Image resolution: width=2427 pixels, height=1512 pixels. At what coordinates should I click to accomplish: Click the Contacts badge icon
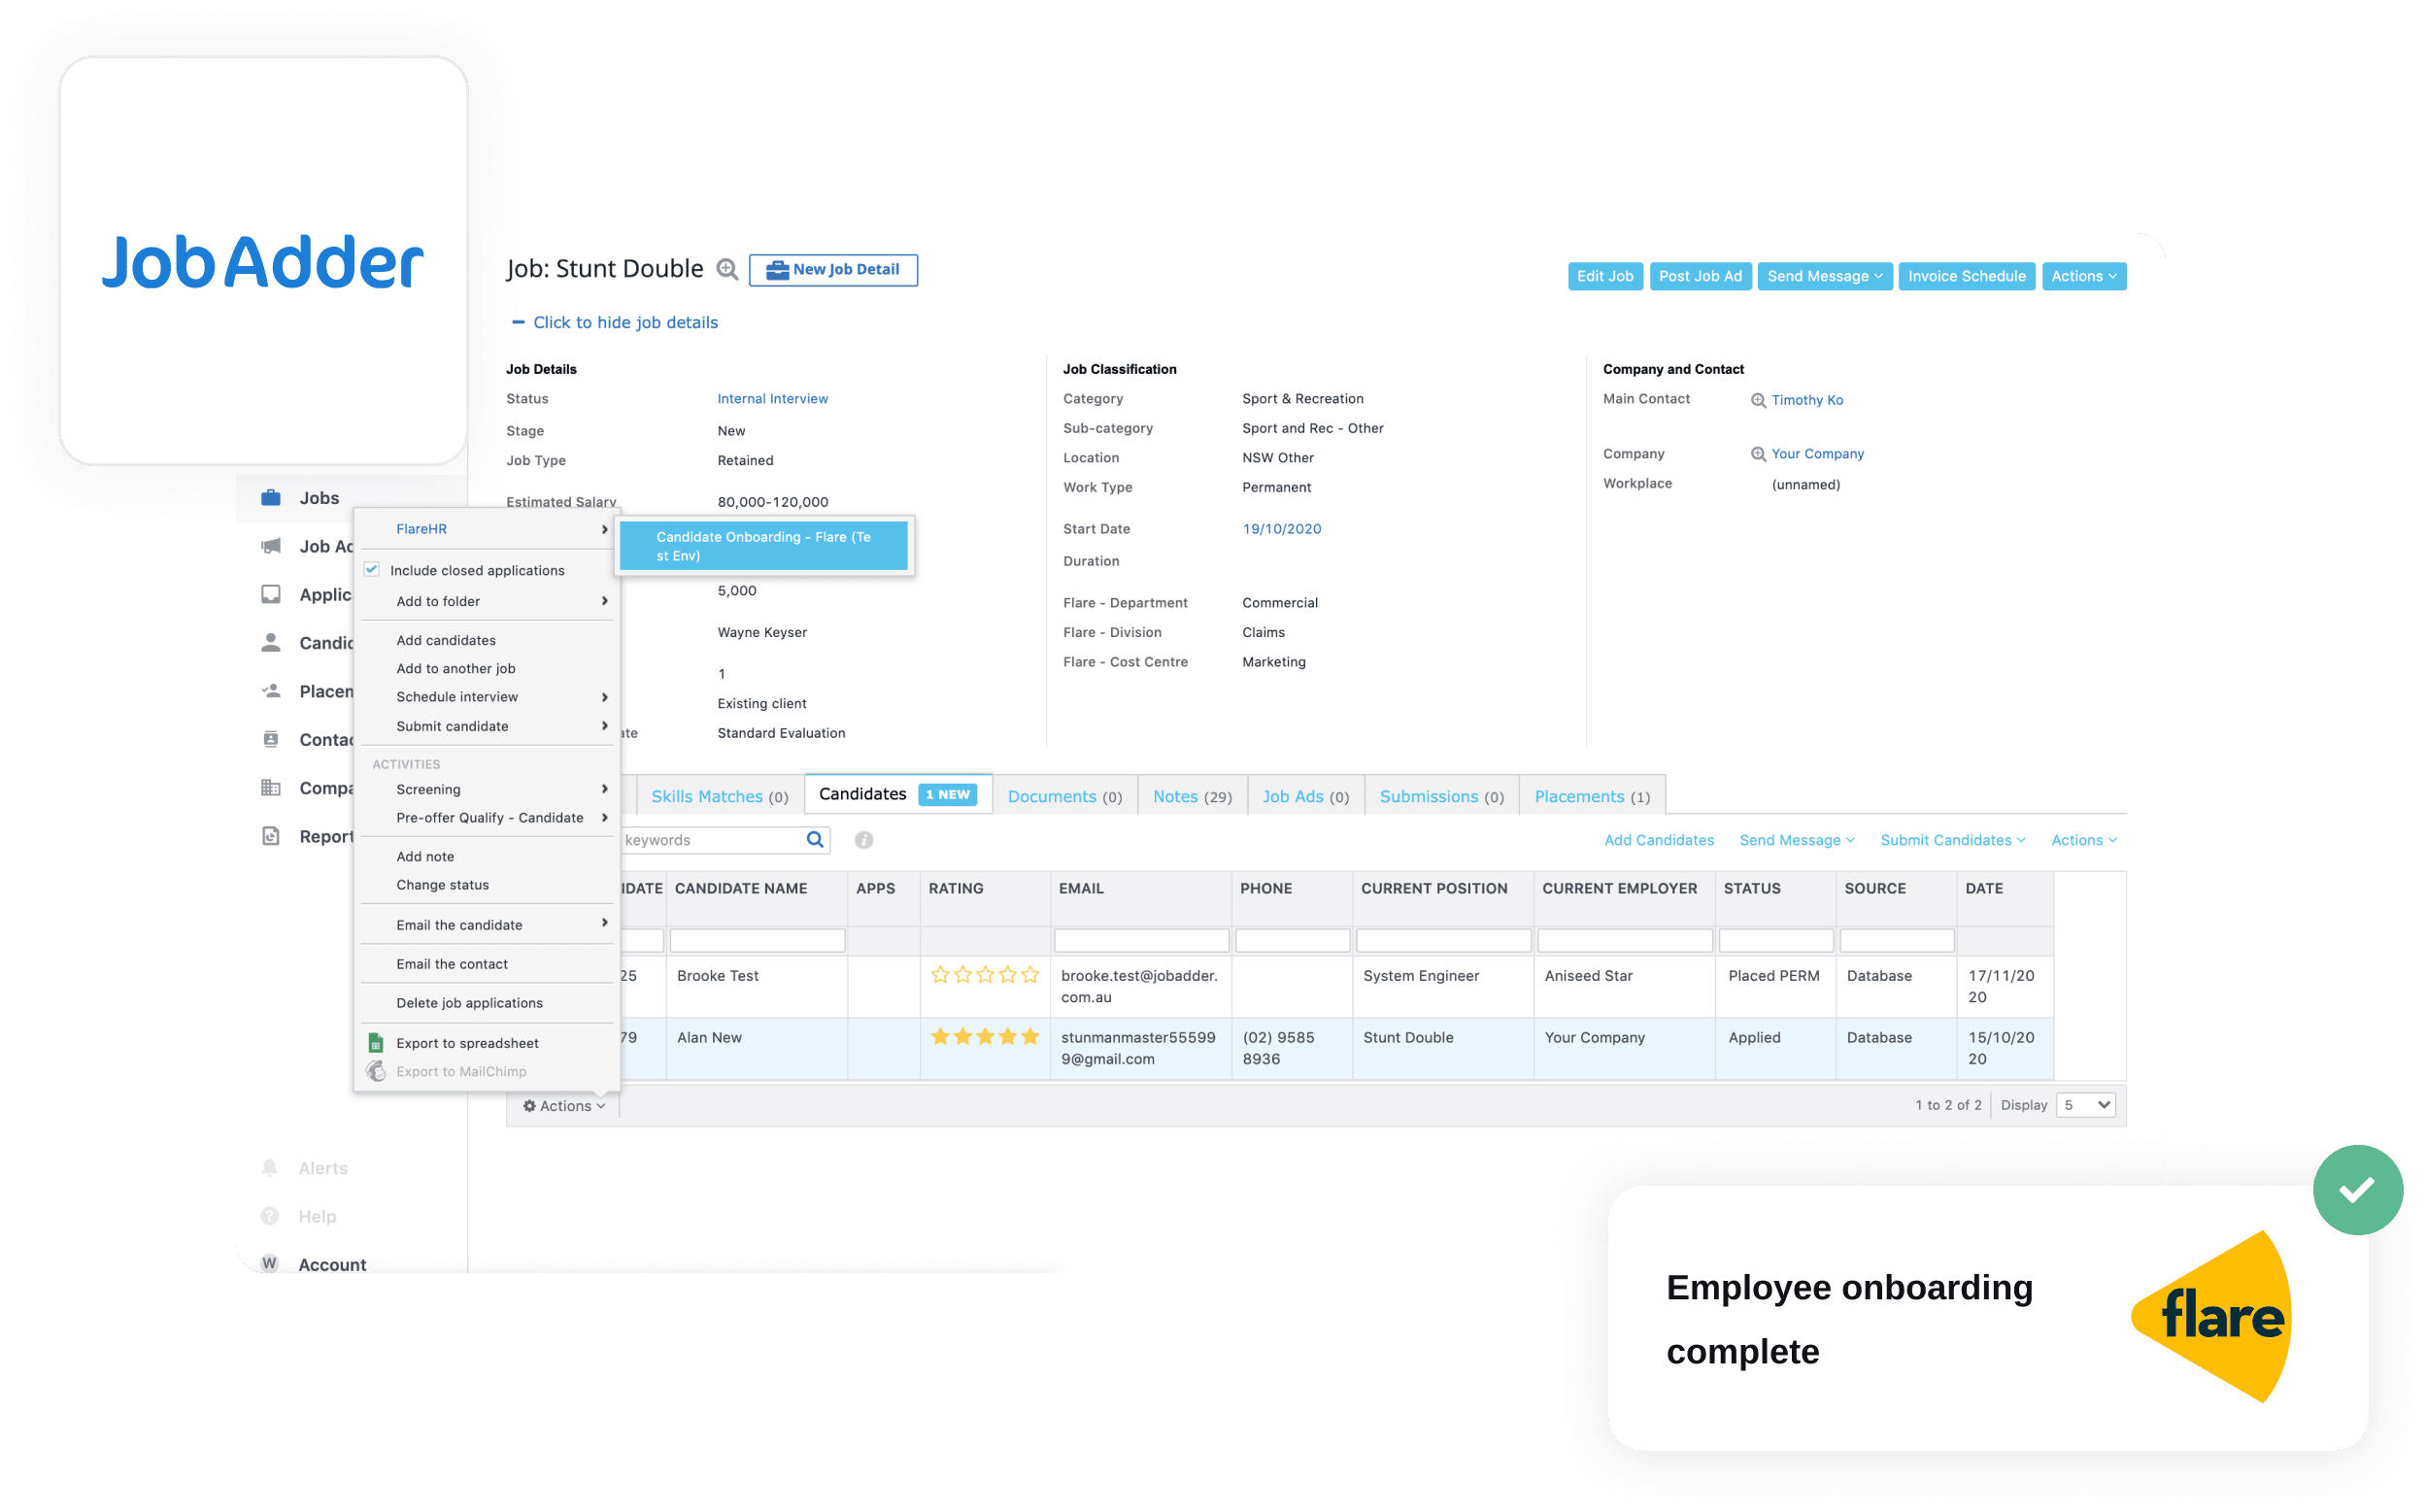point(271,739)
